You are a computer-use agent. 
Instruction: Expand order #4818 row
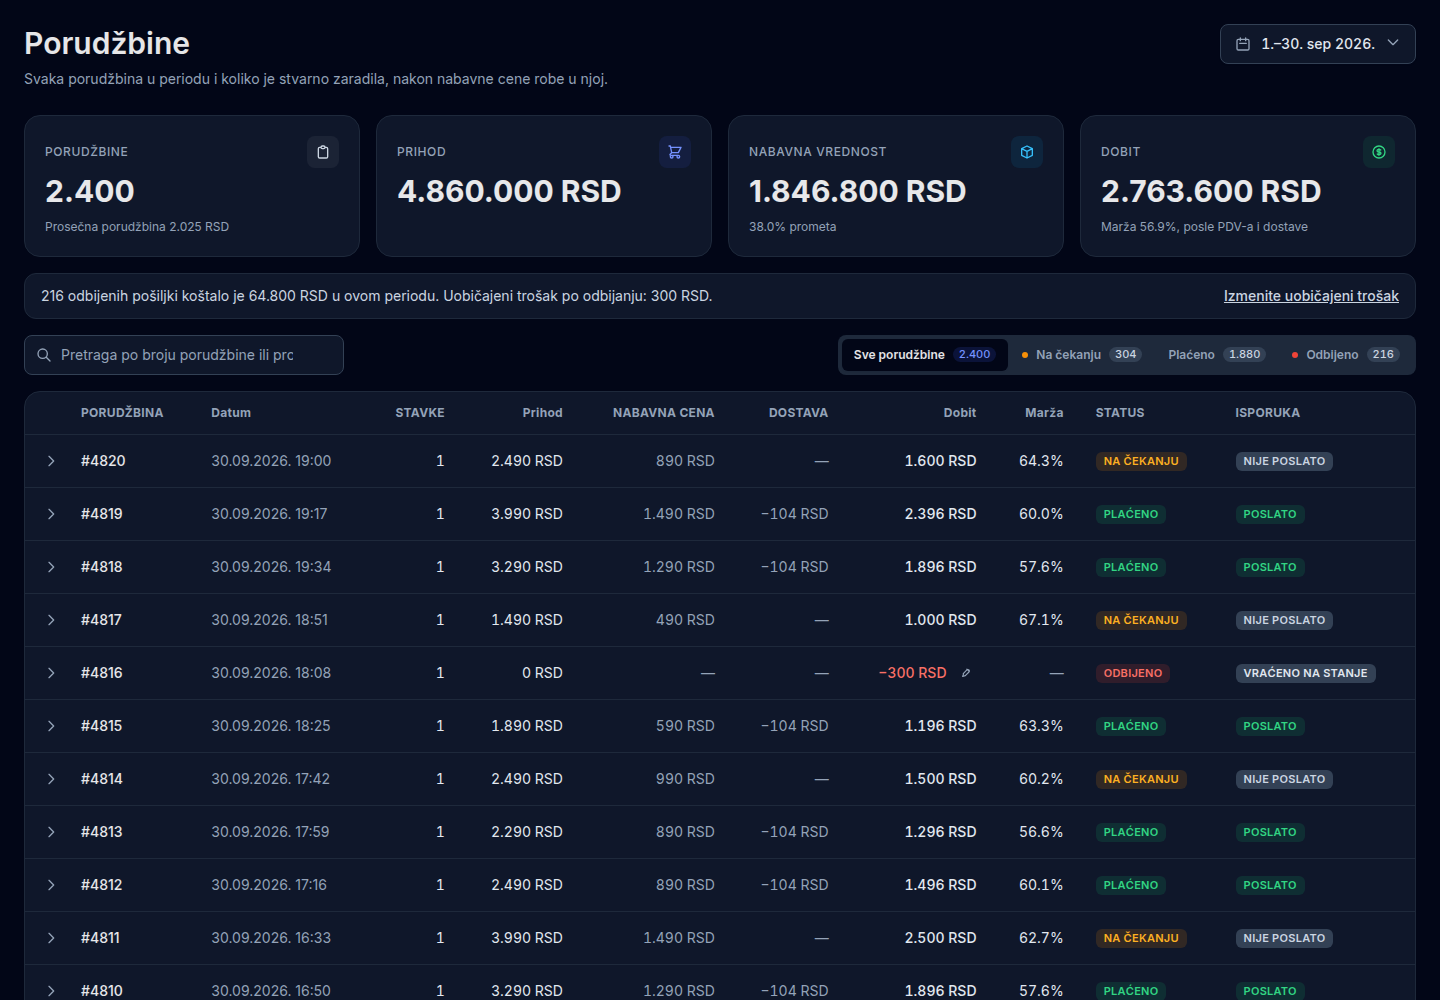pyautogui.click(x=51, y=567)
